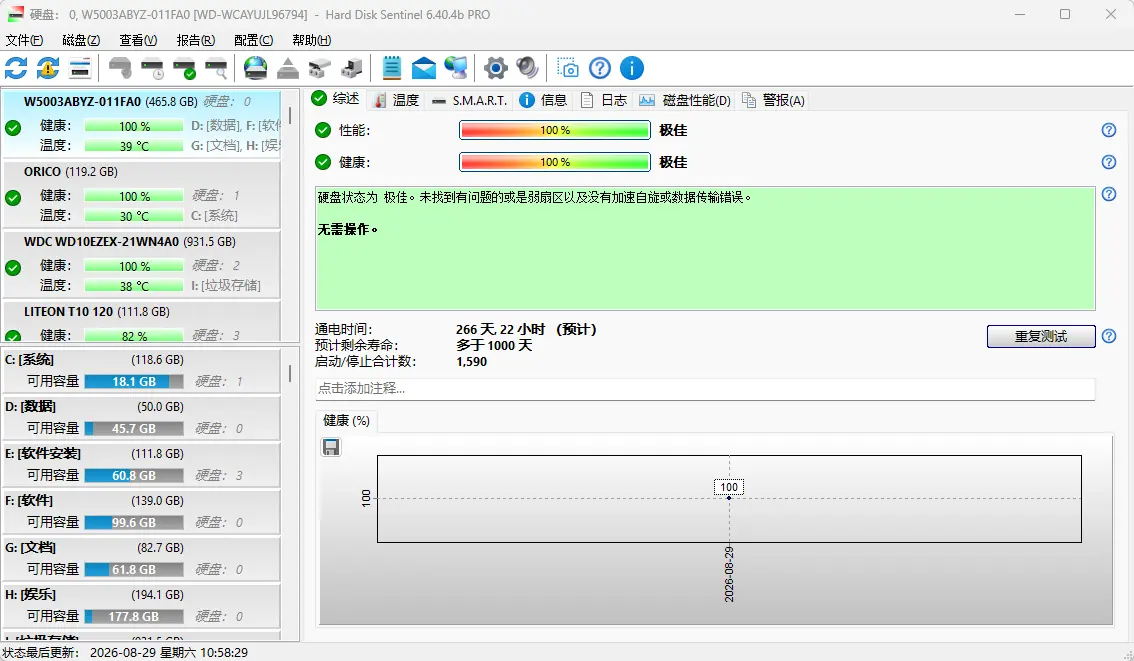Switch to the 磁盘性能(D) tab
This screenshot has width=1134, height=661.
click(x=684, y=101)
